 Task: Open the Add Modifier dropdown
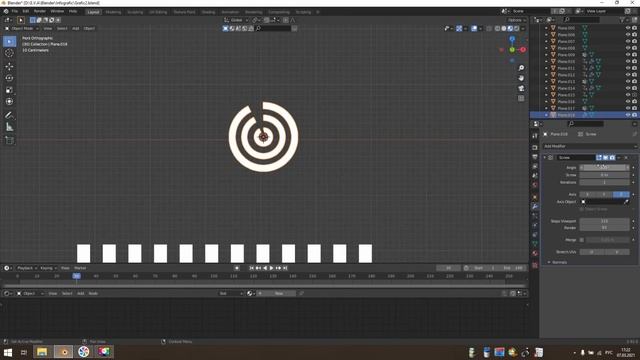[x=589, y=146]
